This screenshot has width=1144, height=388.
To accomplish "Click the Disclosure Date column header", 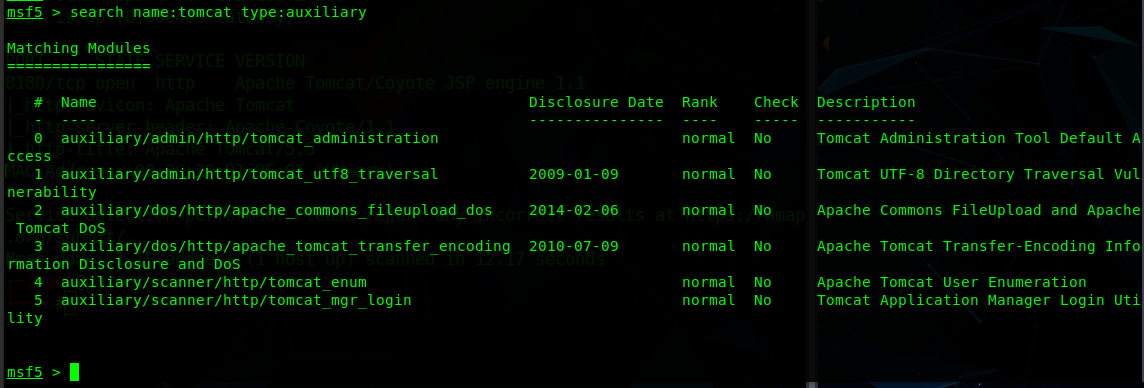I will click(596, 102).
